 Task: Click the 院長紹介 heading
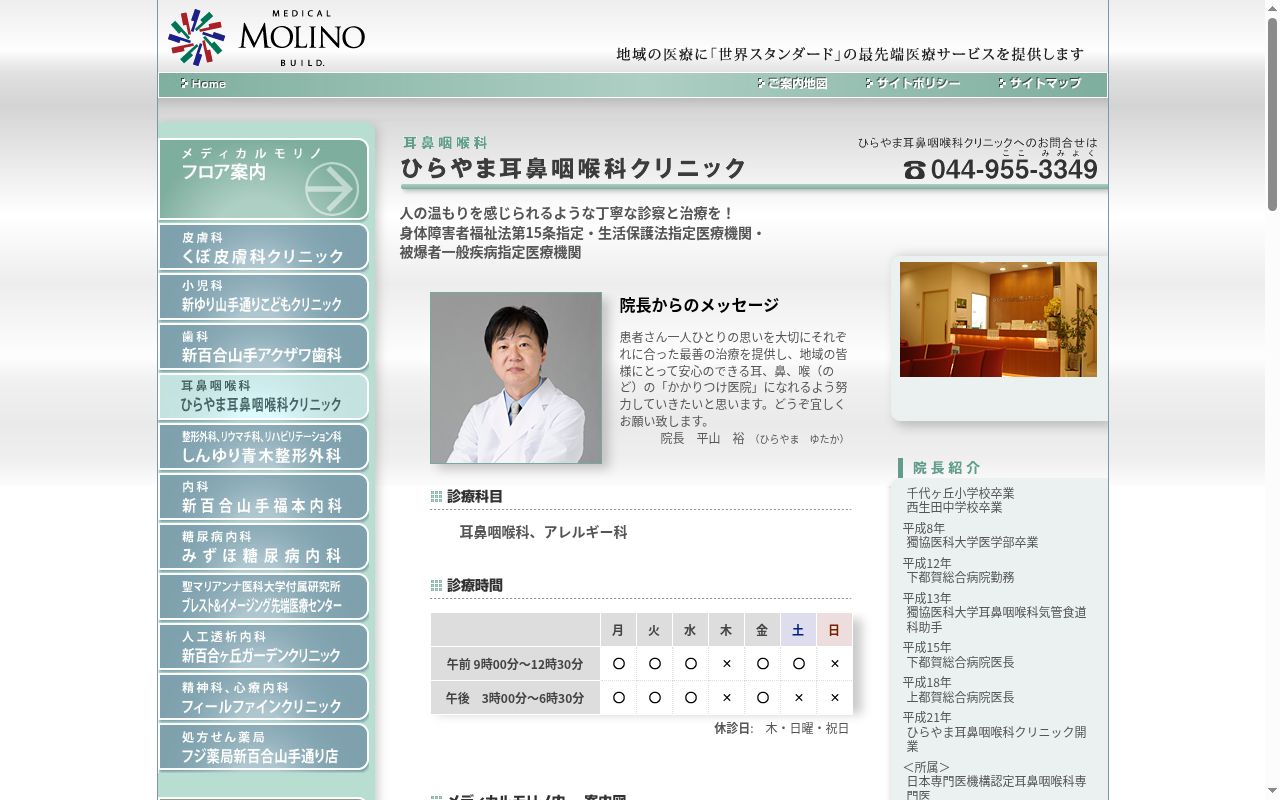click(946, 468)
